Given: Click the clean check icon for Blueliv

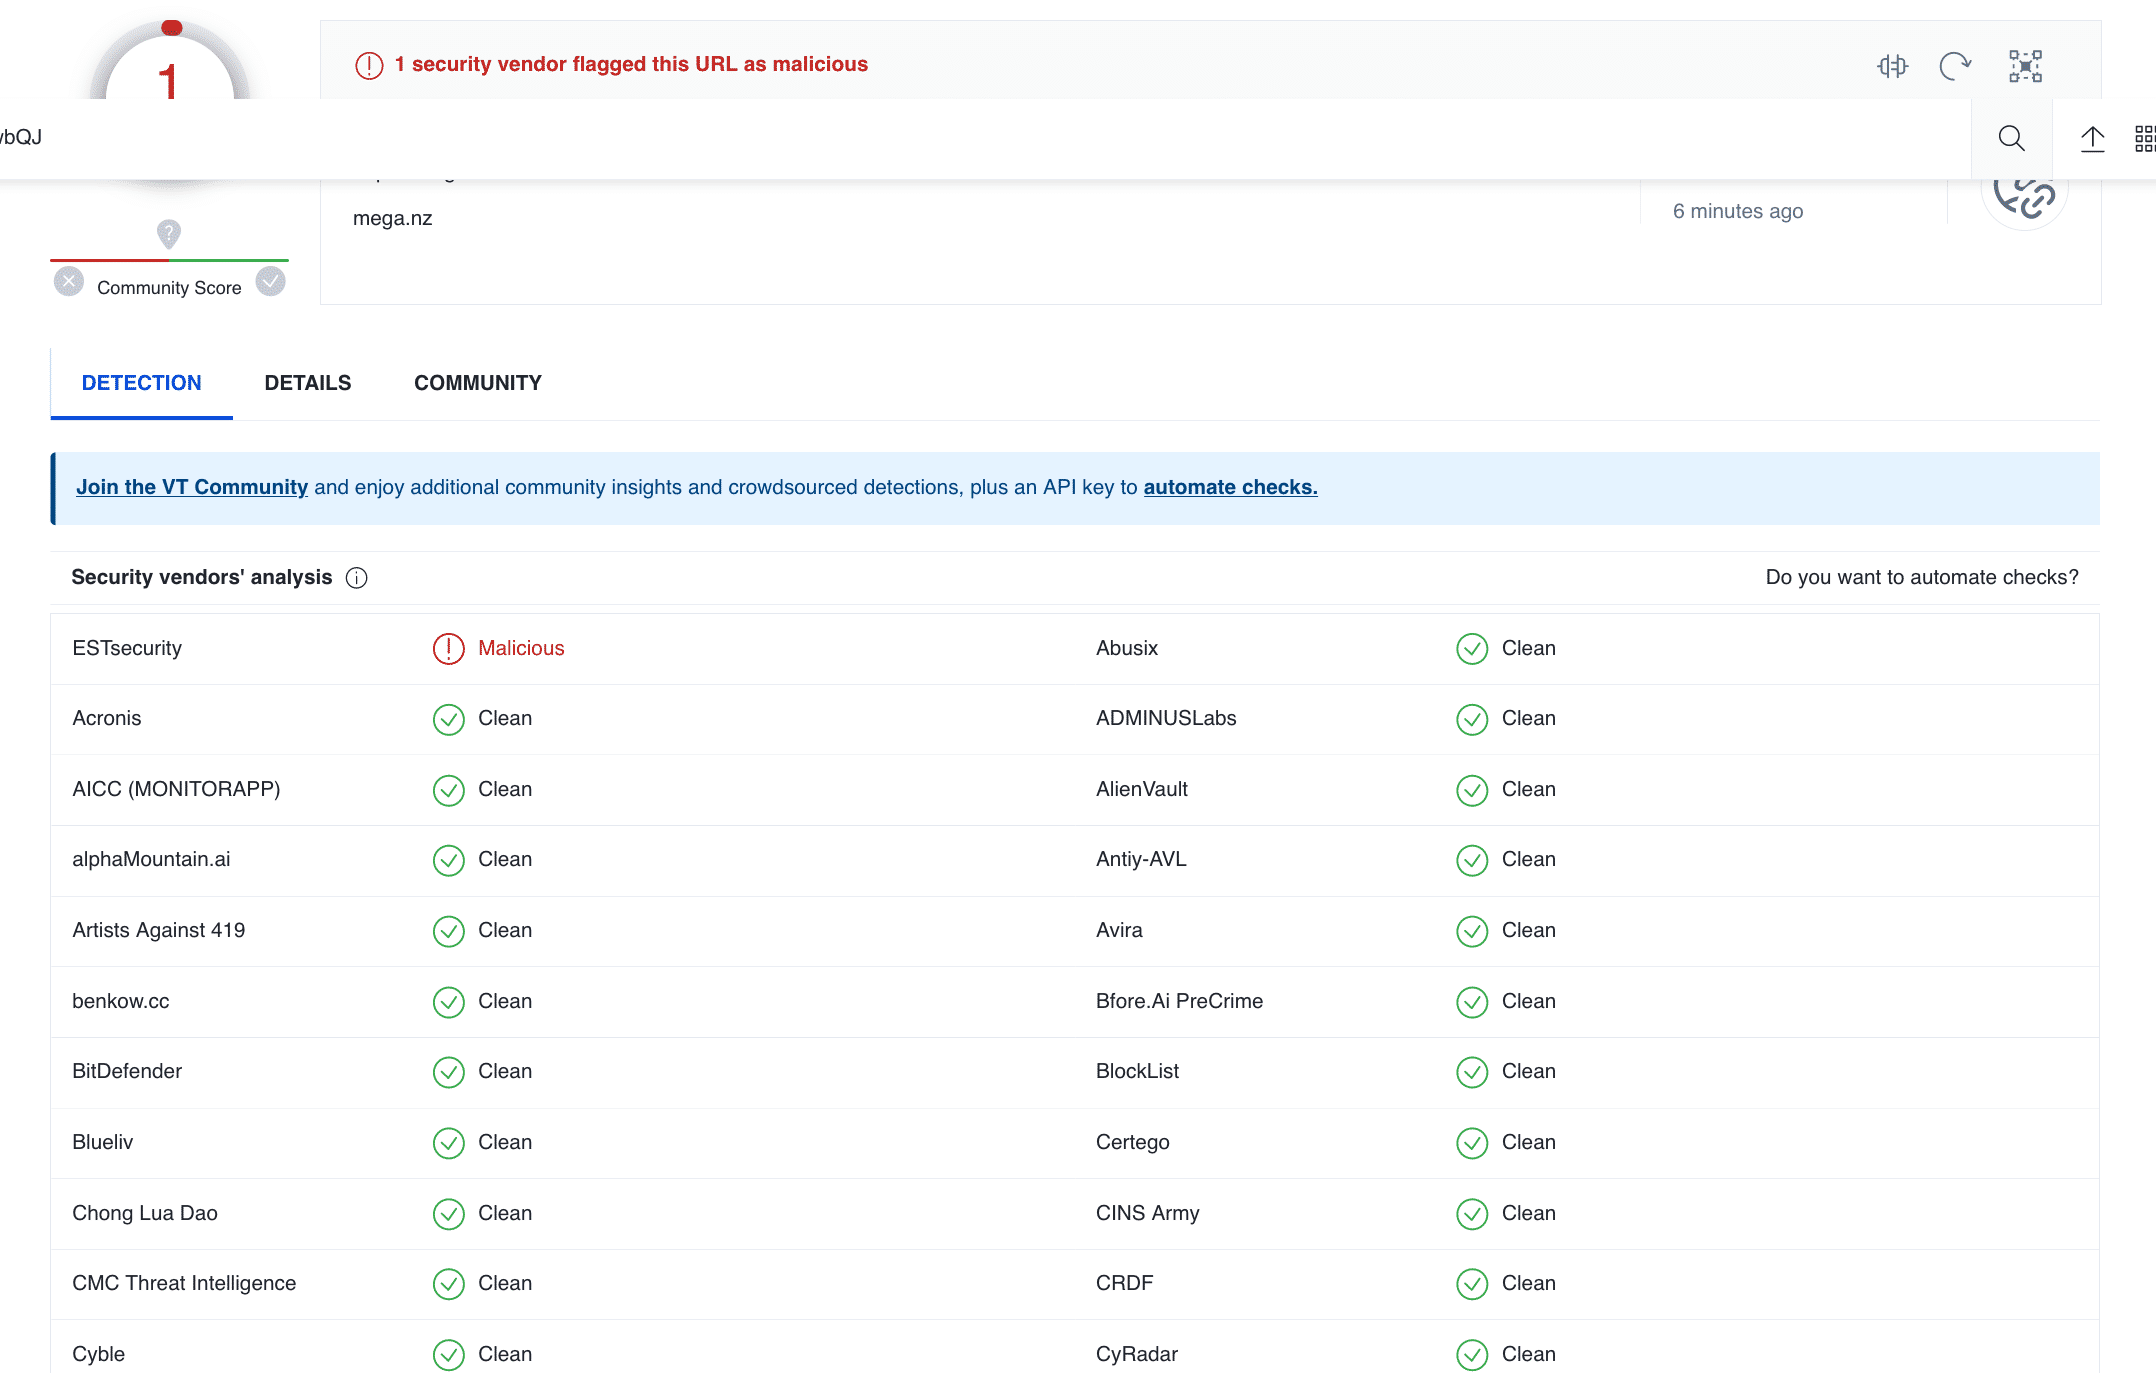Looking at the screenshot, I should [448, 1143].
